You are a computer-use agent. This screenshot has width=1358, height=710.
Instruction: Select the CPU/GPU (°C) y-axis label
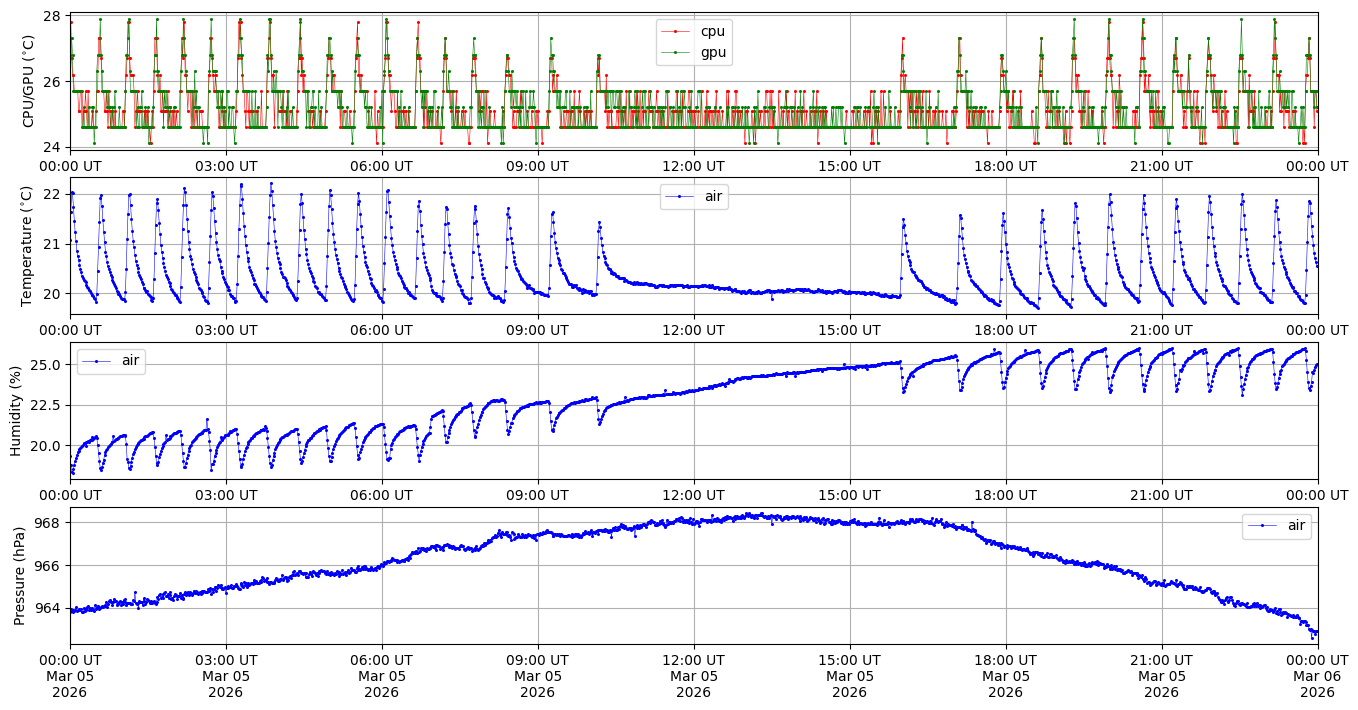tap(28, 81)
